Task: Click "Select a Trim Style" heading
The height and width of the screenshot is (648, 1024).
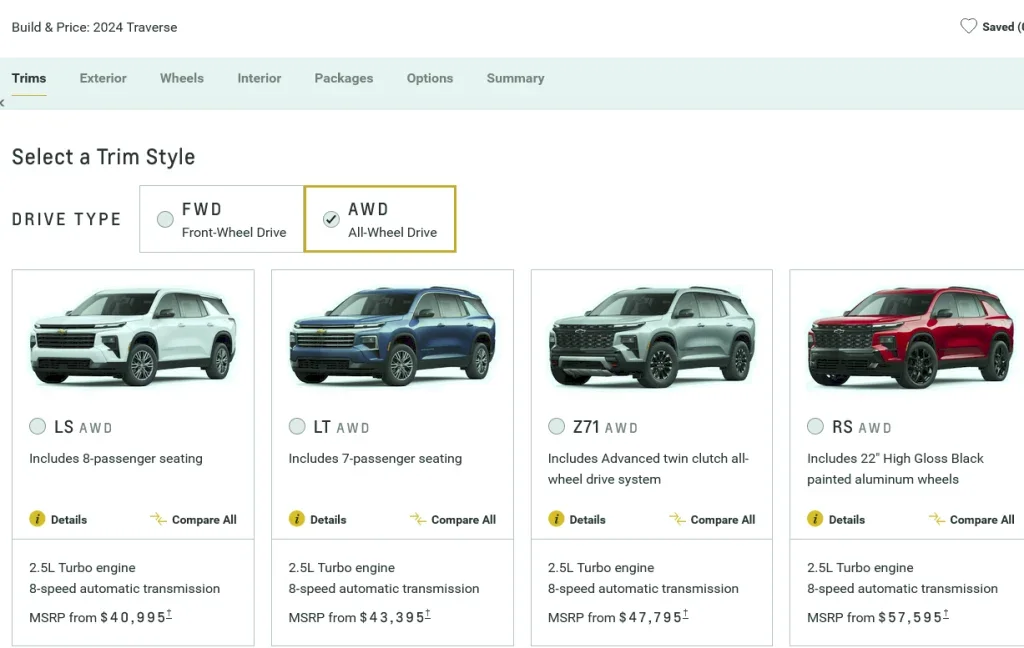Action: tap(103, 157)
